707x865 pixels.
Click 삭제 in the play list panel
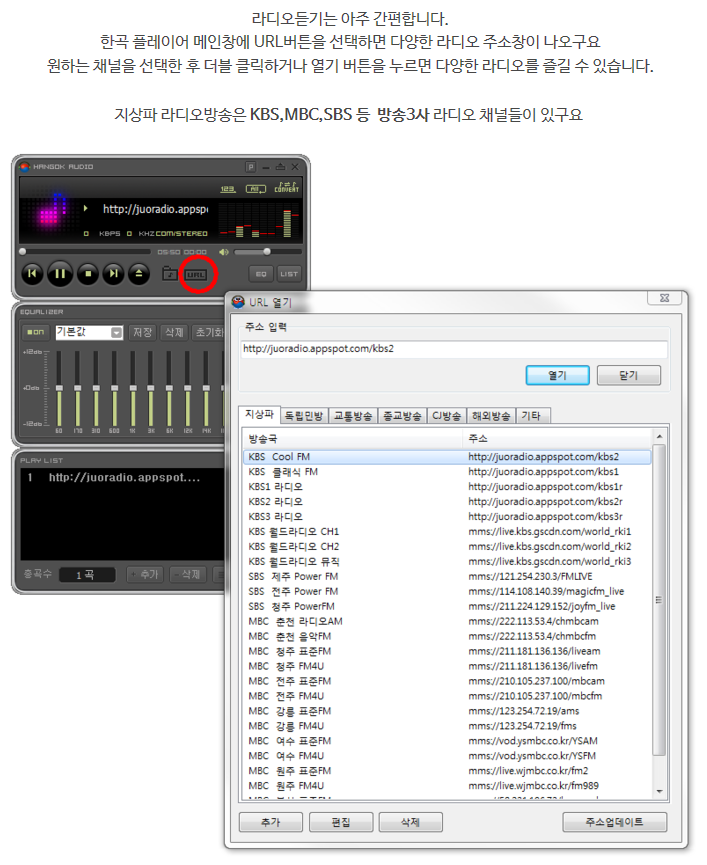(186, 575)
